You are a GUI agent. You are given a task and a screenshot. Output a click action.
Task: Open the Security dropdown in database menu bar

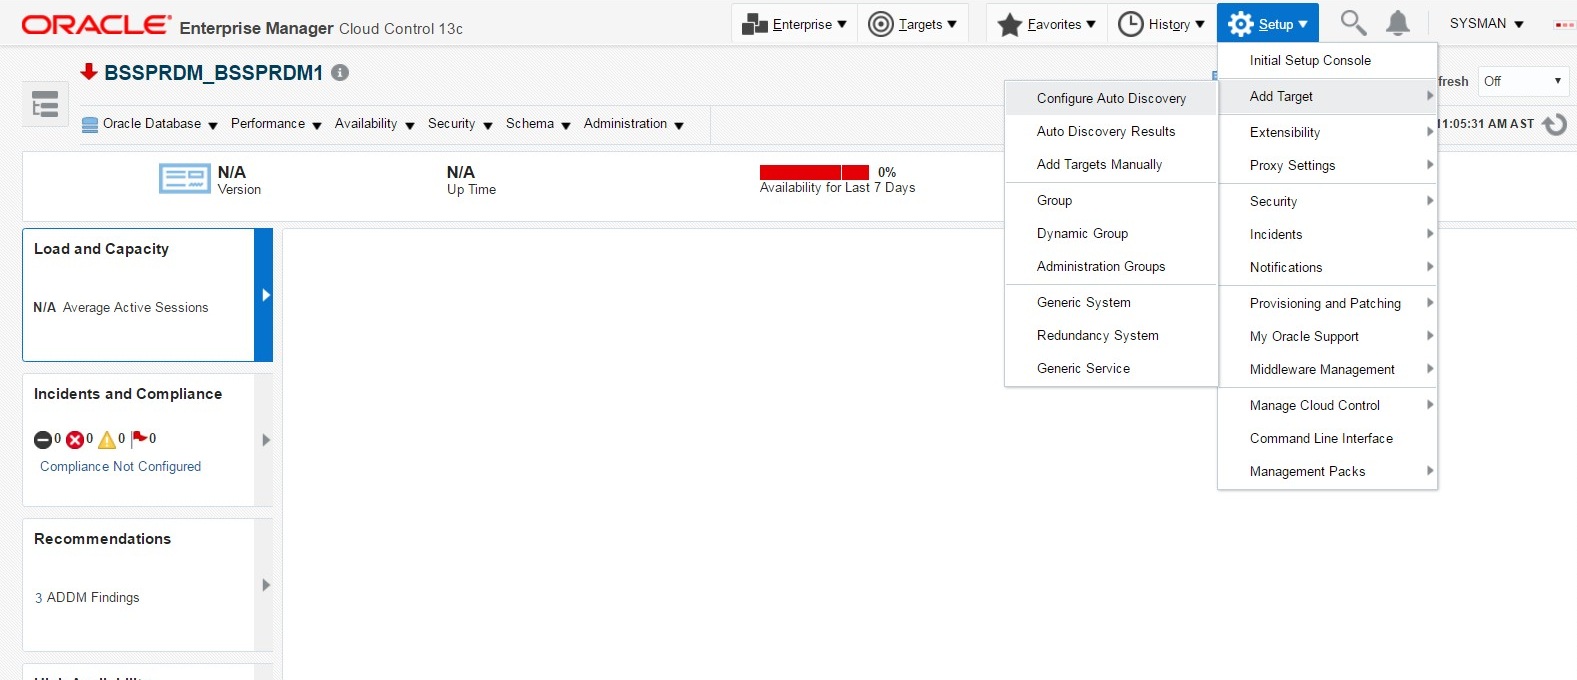point(460,124)
